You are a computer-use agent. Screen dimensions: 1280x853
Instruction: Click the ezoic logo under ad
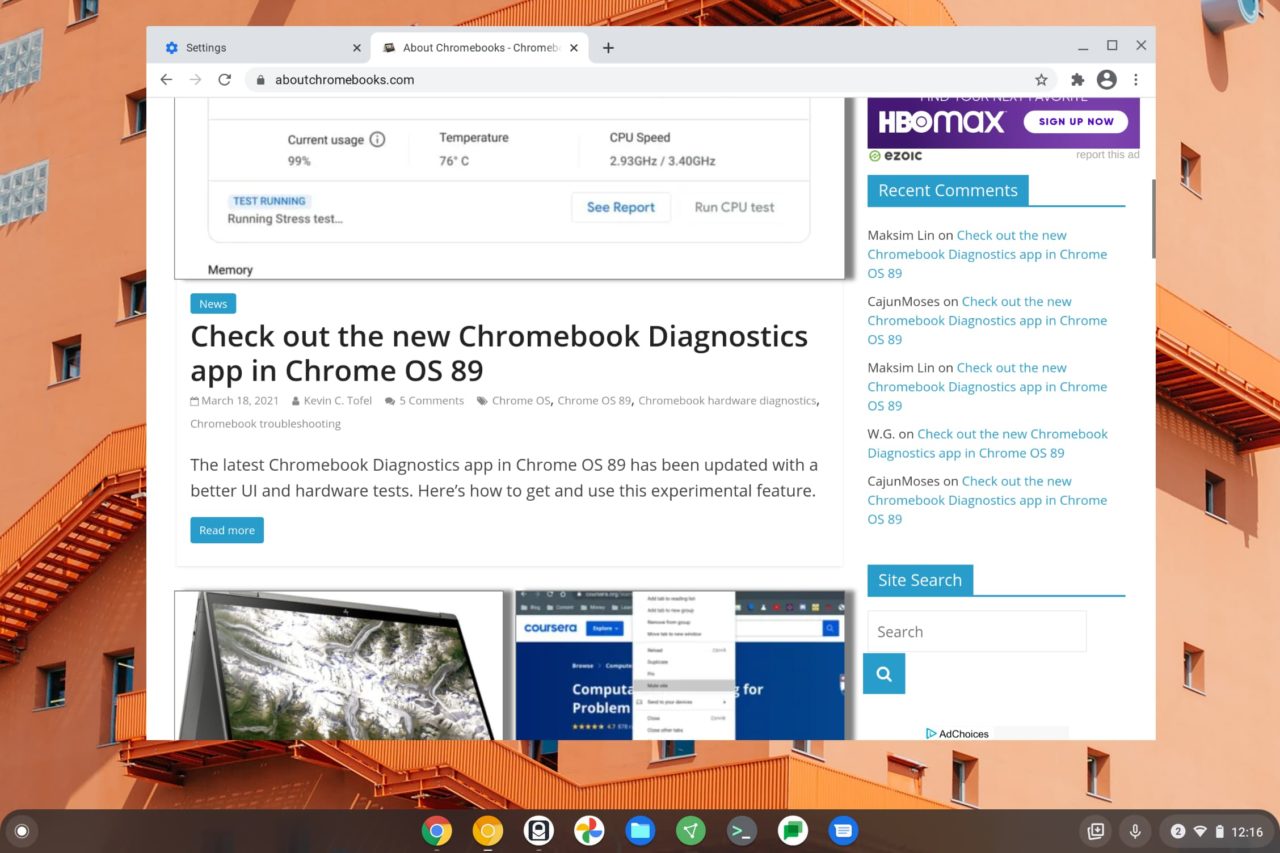[x=895, y=156]
